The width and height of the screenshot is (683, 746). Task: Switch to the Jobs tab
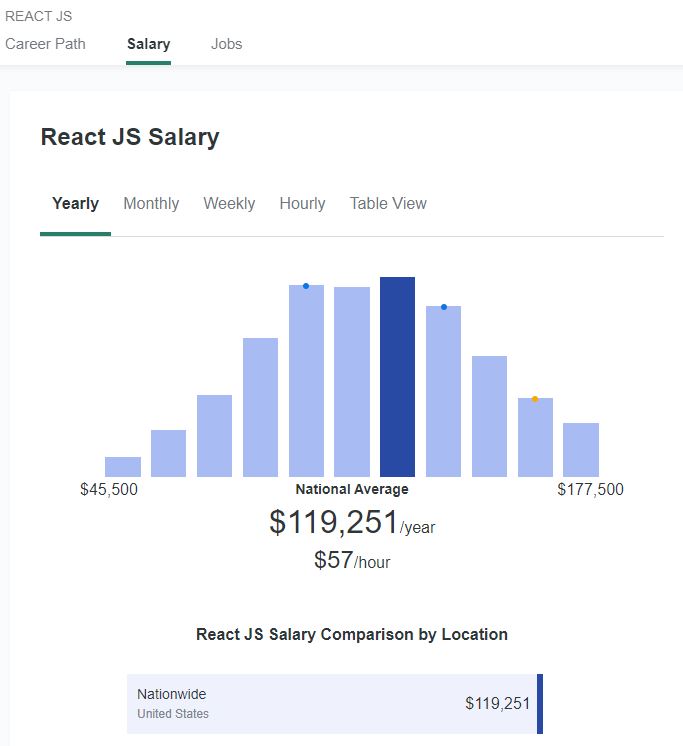pos(226,44)
